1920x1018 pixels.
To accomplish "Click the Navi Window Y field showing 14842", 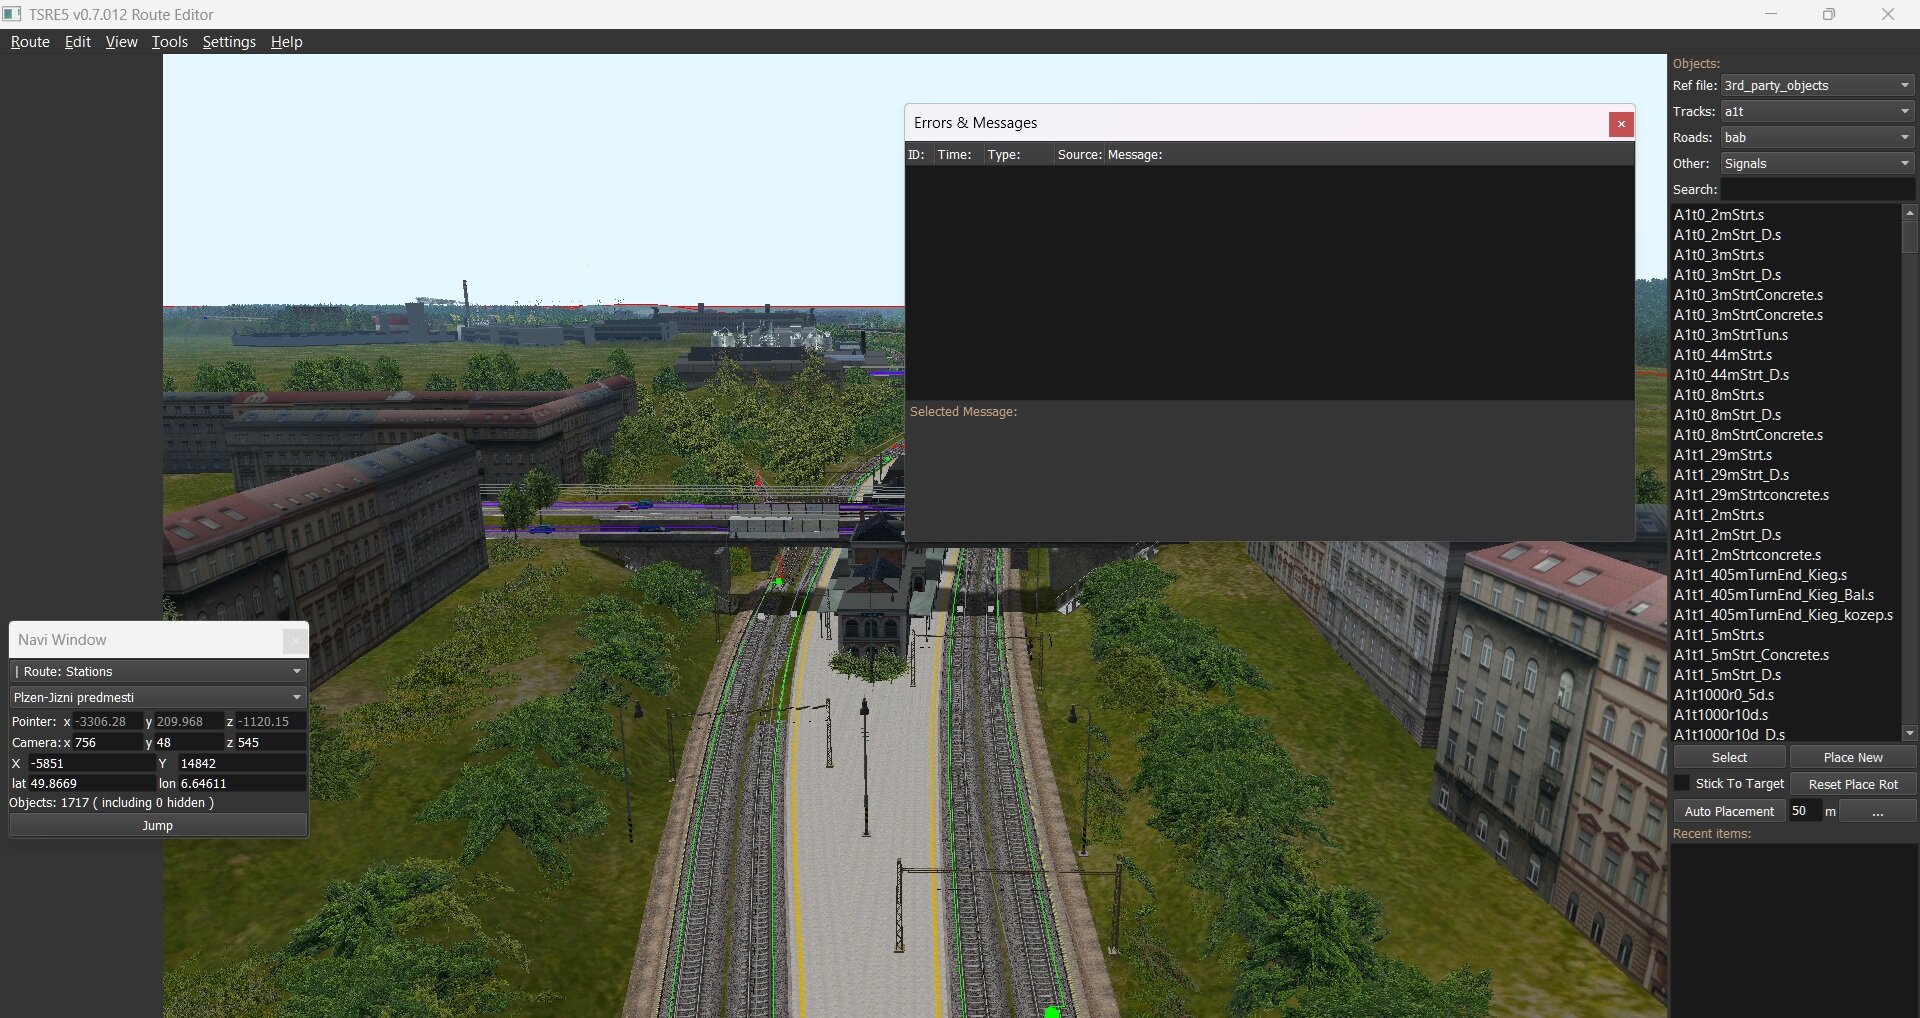I will [x=241, y=763].
